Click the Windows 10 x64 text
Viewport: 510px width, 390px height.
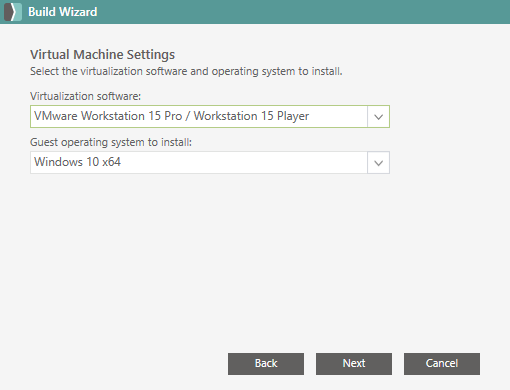point(77,162)
